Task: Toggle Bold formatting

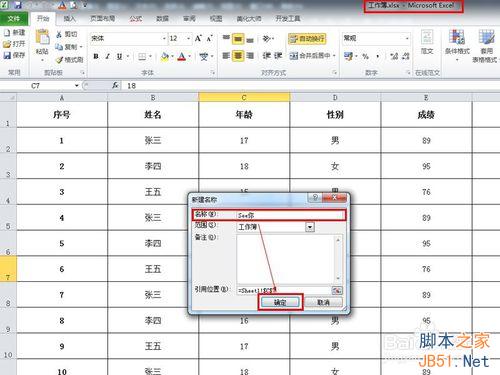Action: (x=96, y=56)
